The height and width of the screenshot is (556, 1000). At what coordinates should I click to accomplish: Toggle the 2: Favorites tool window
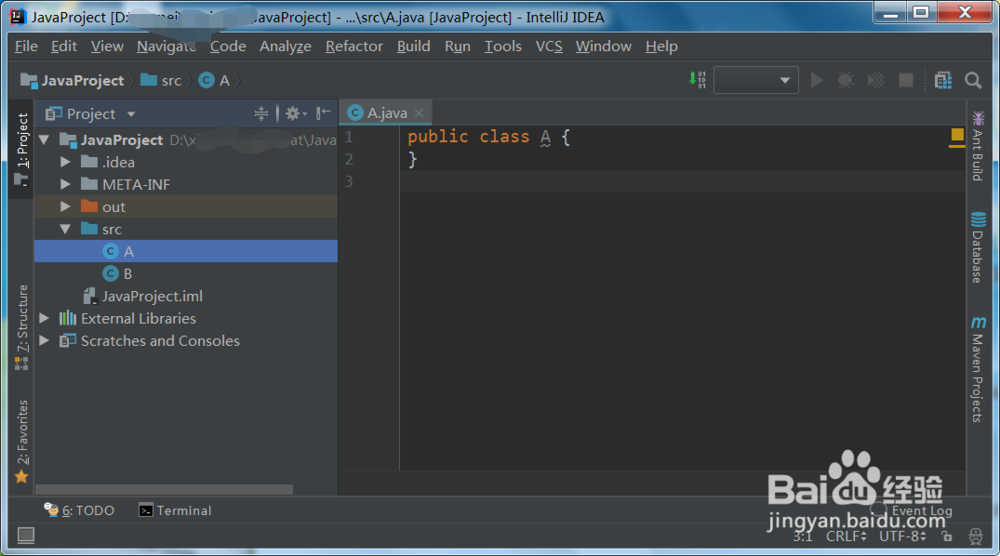coord(22,441)
